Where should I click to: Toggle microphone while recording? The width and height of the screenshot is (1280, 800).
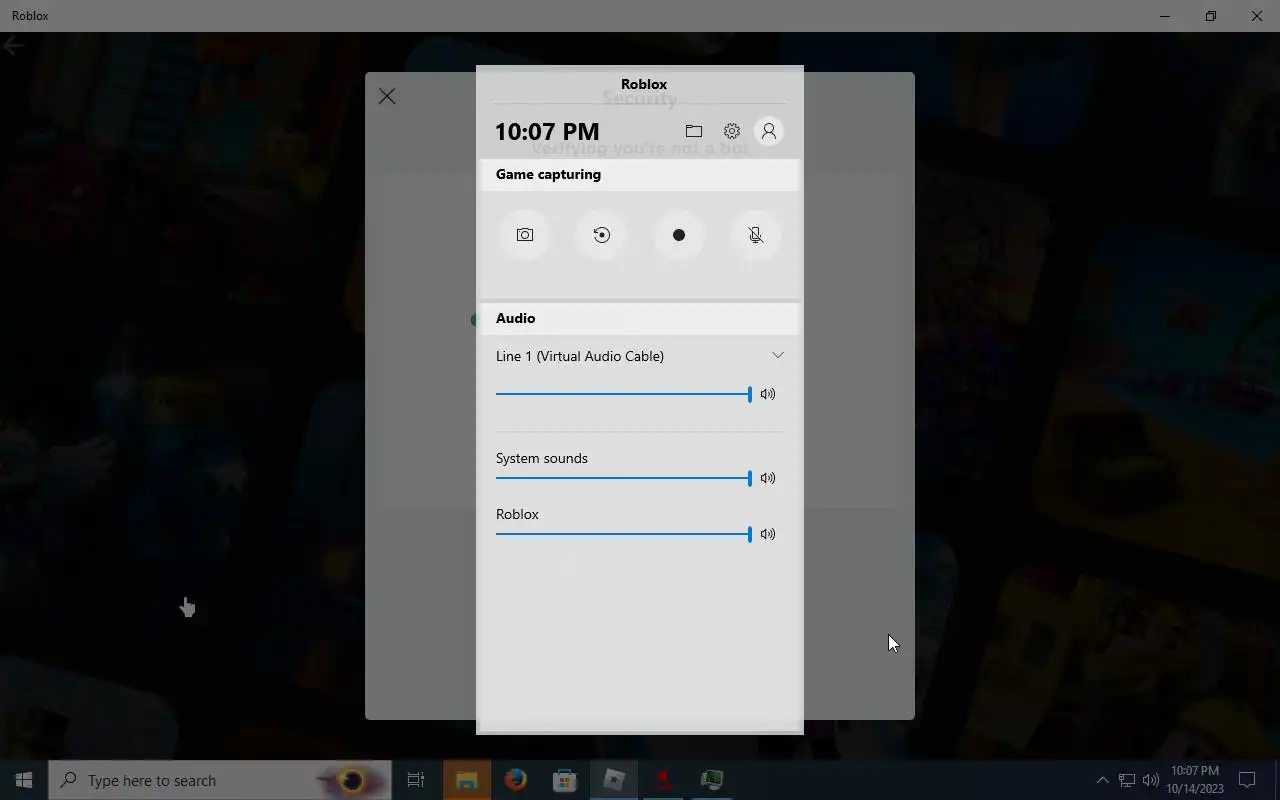pyautogui.click(x=756, y=235)
